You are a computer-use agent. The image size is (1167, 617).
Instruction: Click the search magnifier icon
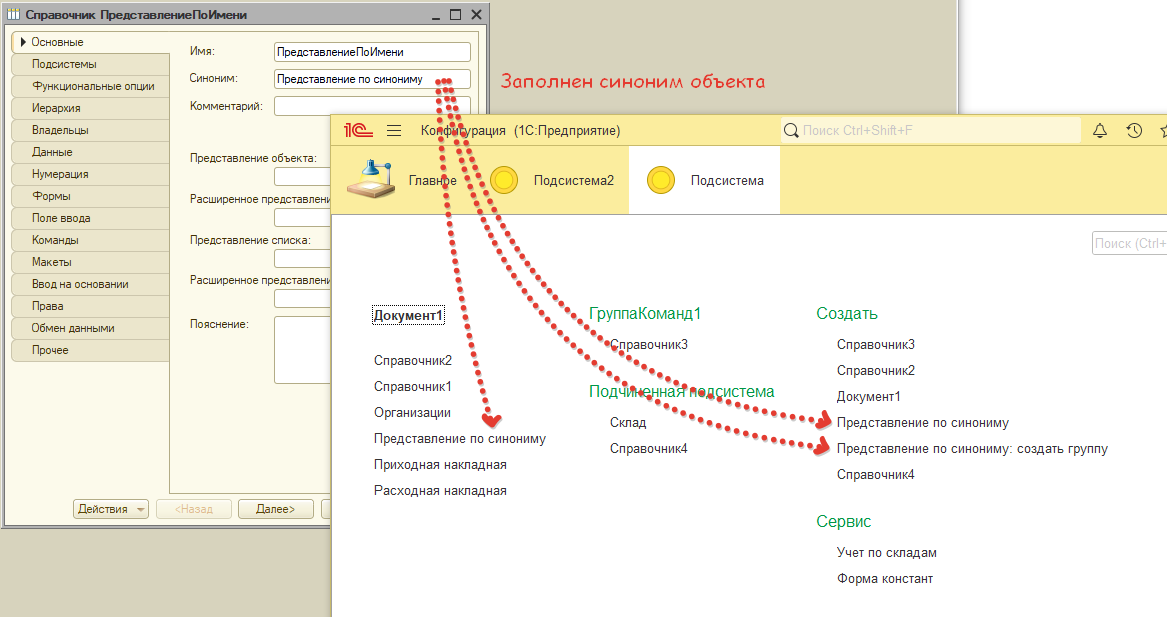point(791,130)
